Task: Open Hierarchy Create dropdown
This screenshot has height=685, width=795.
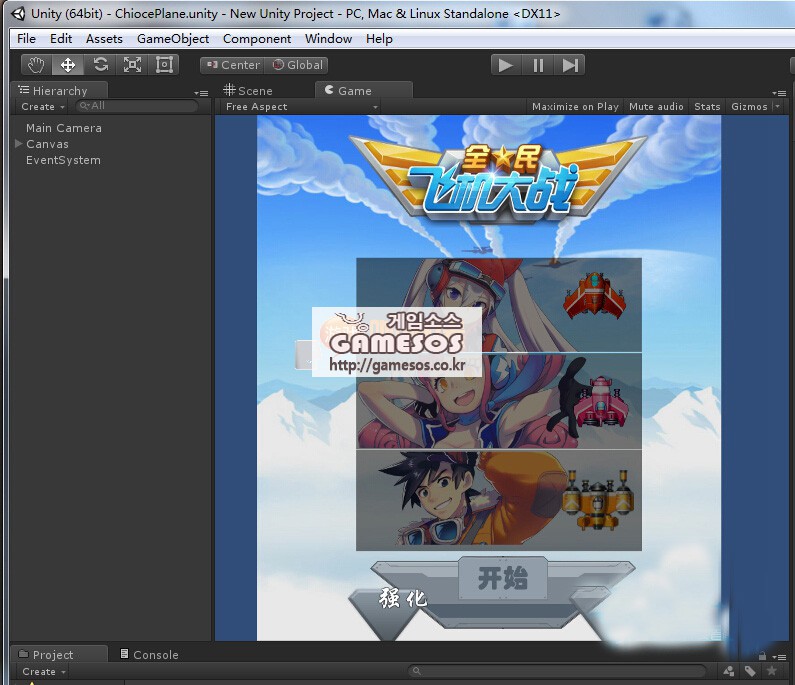Action: click(x=43, y=106)
